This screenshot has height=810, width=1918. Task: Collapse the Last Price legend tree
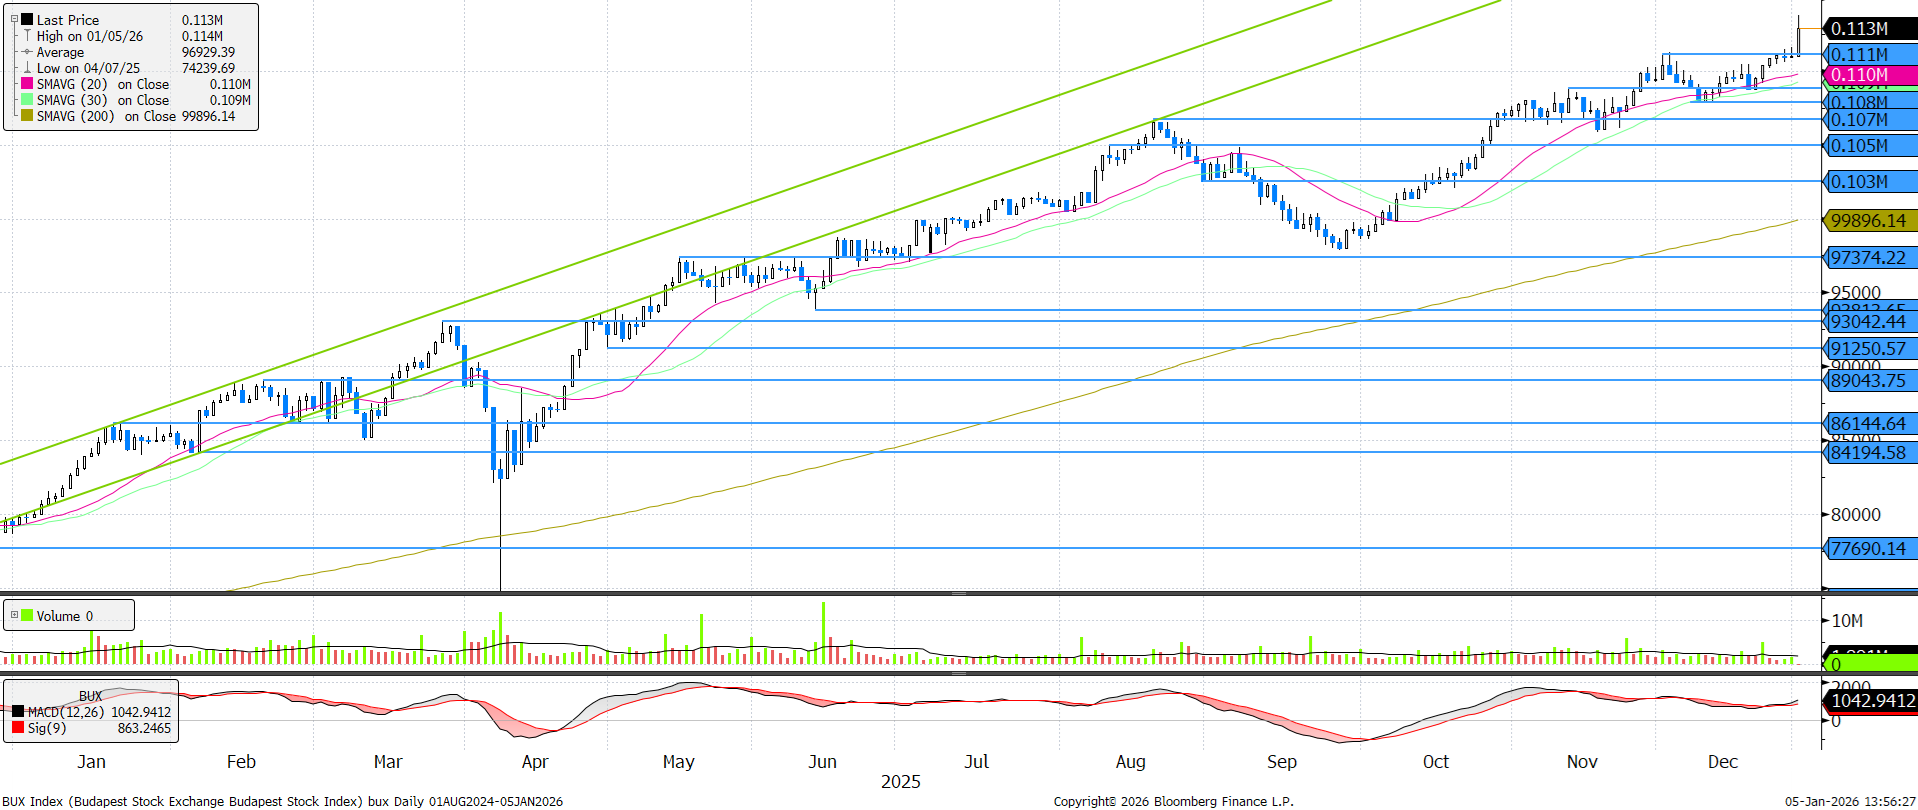pos(14,19)
